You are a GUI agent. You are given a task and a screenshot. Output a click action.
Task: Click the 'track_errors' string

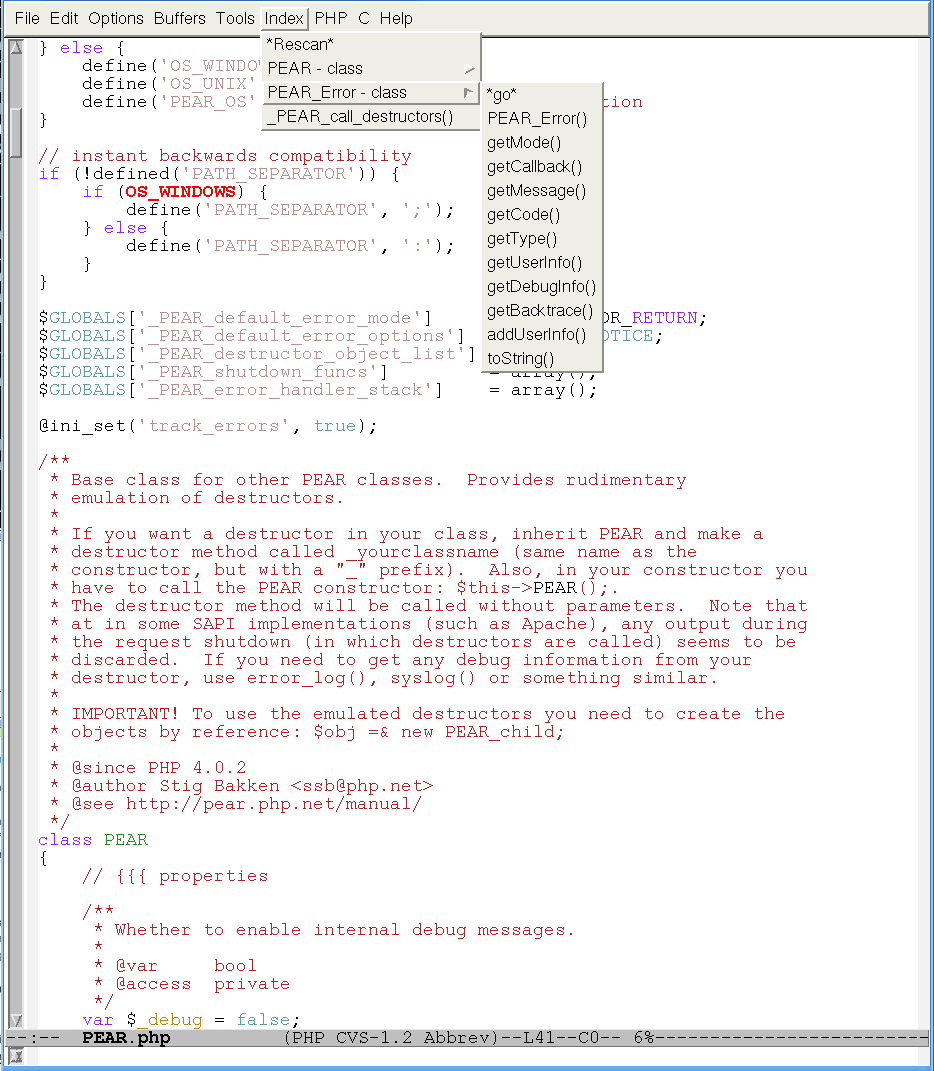click(x=214, y=426)
